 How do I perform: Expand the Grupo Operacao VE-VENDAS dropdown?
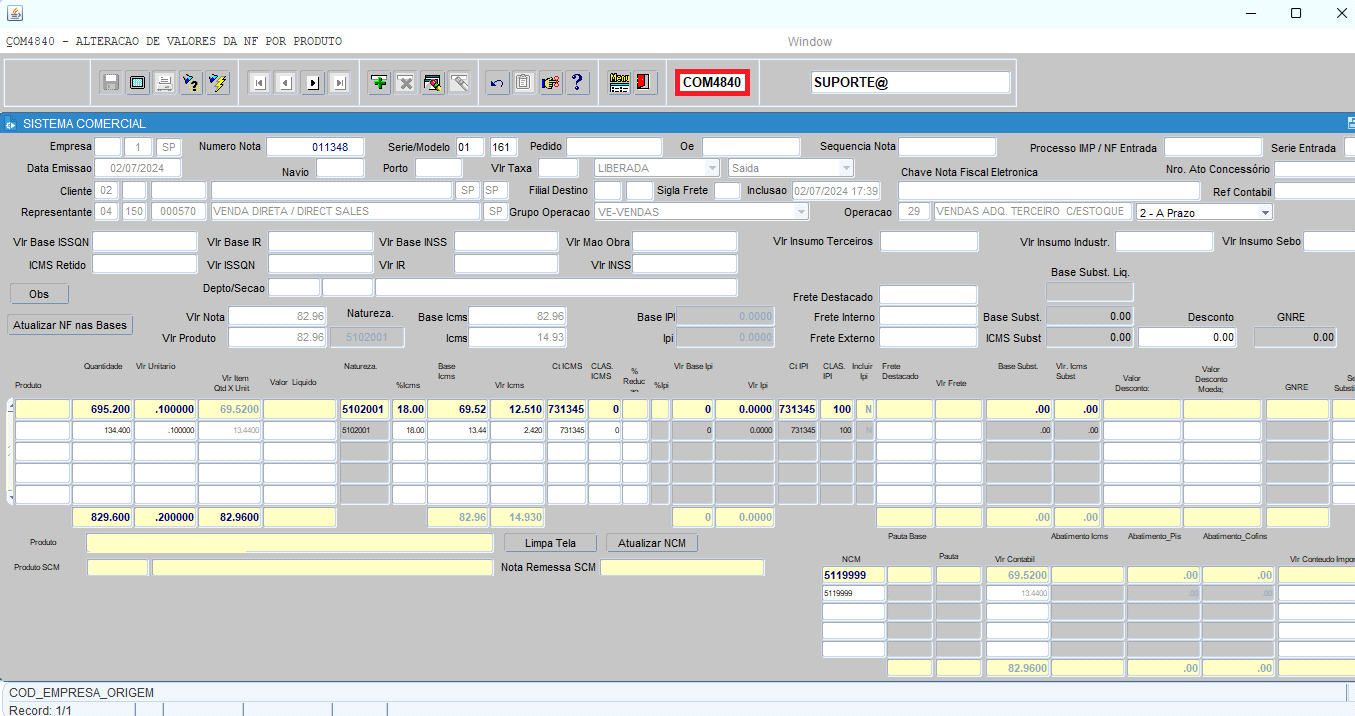801,212
